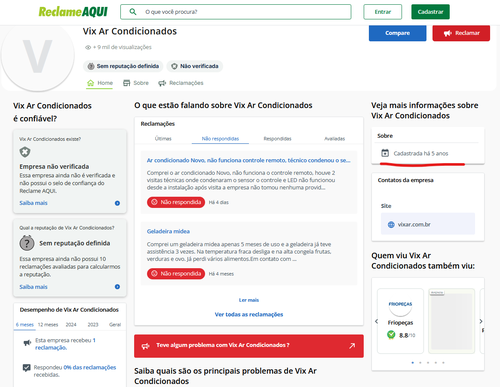Viewport: 500px width, 387px height.
Task: Click the shield star icon of unverified company
Action: click(25, 152)
